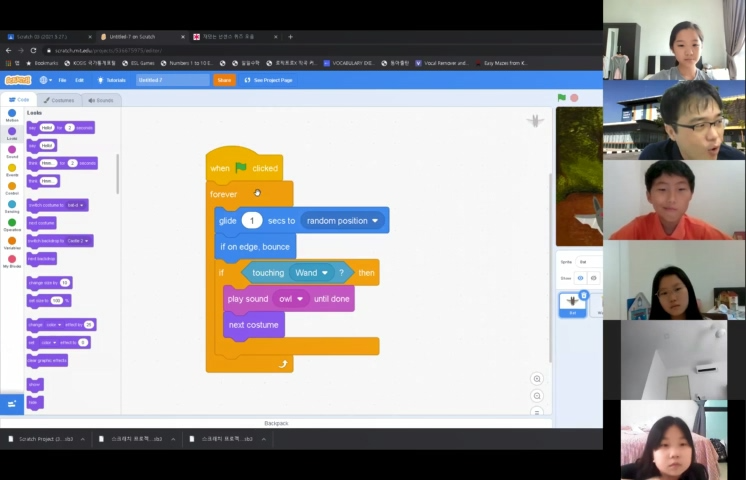
Task: Go back in the browser
Action: pos(9,50)
